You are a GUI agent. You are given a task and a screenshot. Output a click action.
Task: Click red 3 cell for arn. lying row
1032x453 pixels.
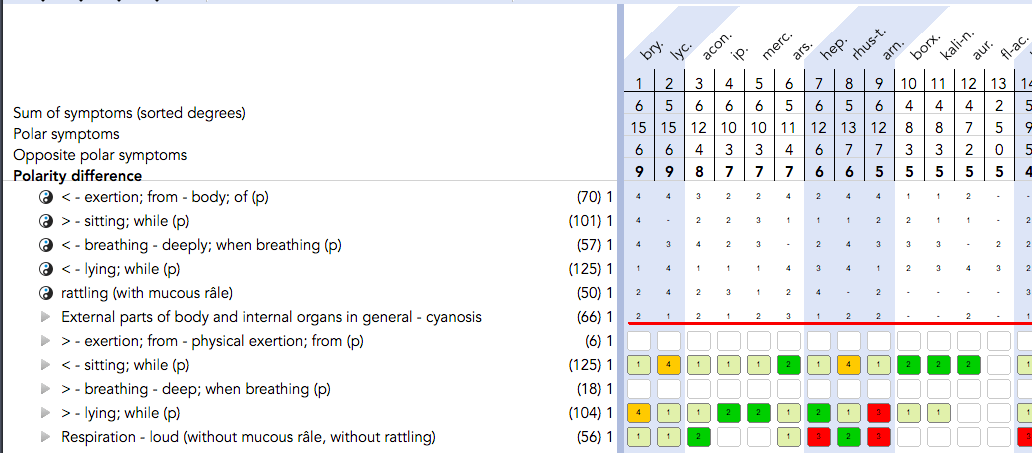879,413
